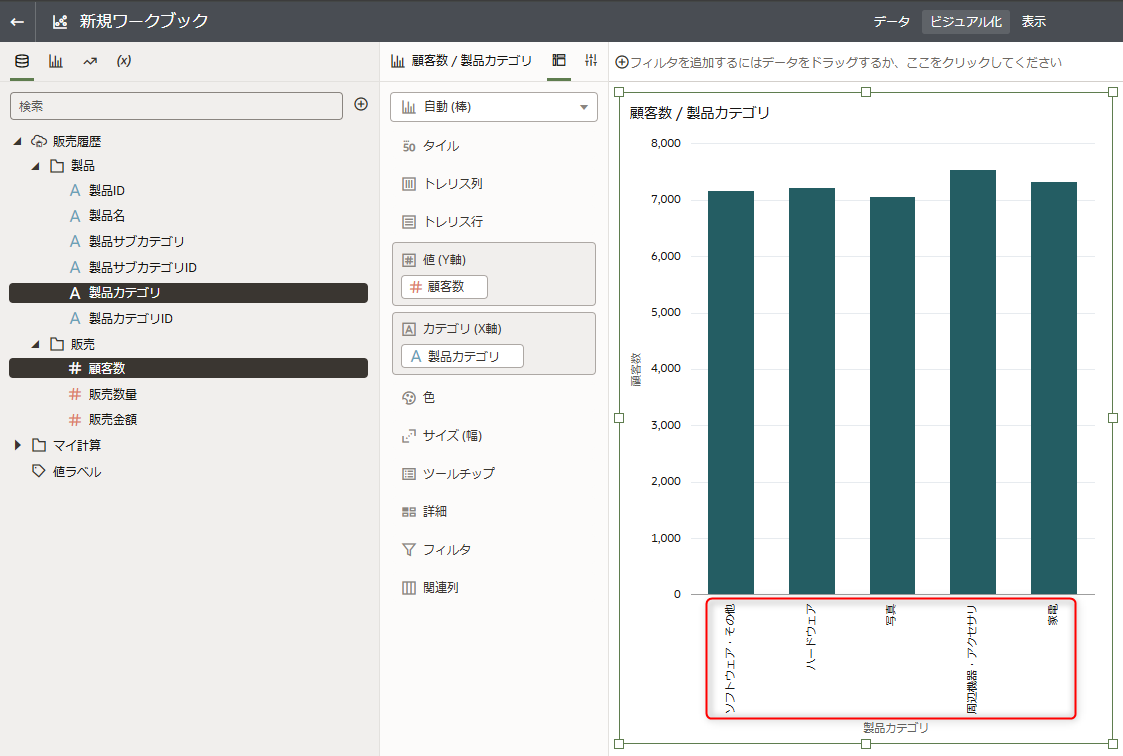
Task: Select the 値ラベル tag item
Action: [x=67, y=471]
